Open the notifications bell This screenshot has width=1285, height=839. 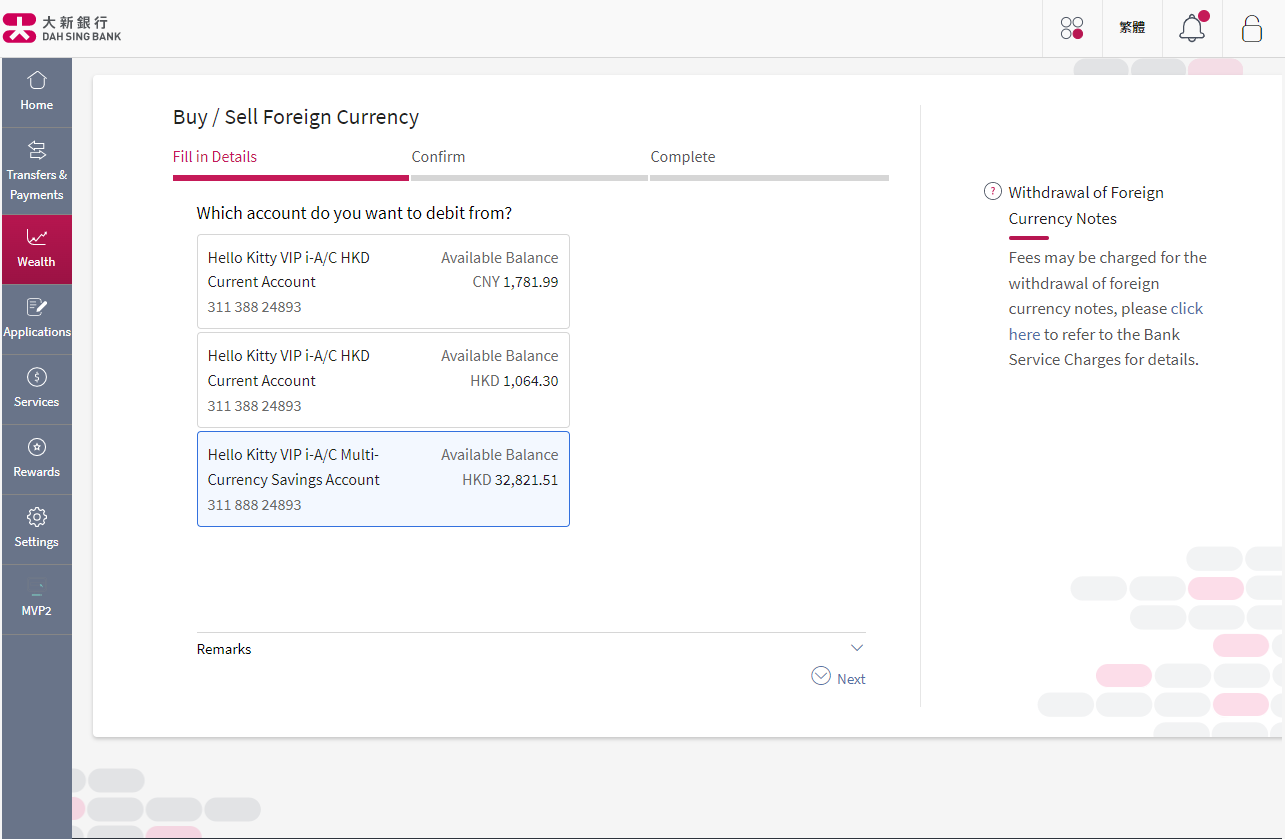pos(1192,27)
